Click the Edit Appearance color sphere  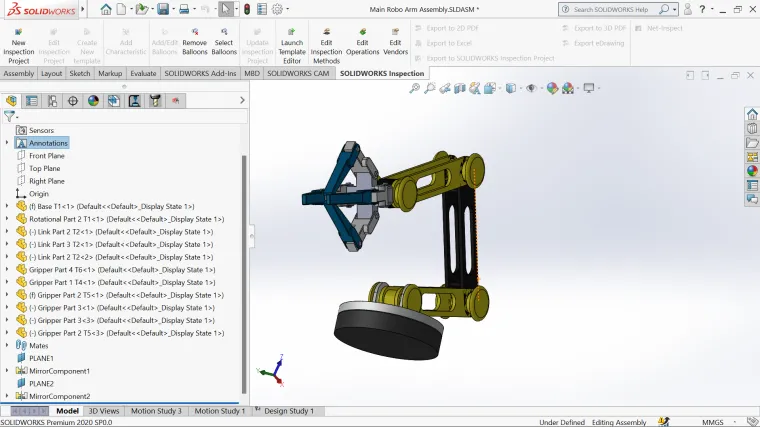tap(551, 88)
